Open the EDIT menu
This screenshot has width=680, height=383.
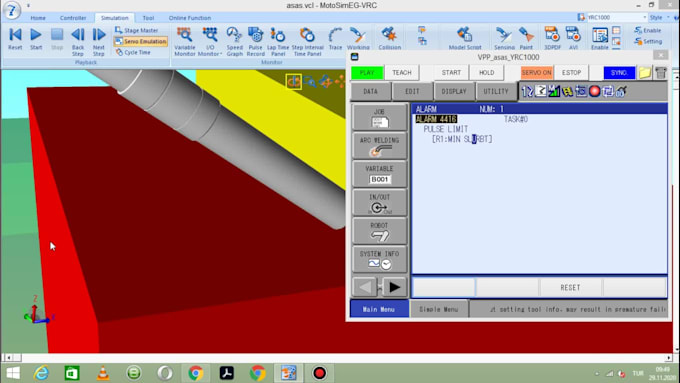tap(412, 92)
